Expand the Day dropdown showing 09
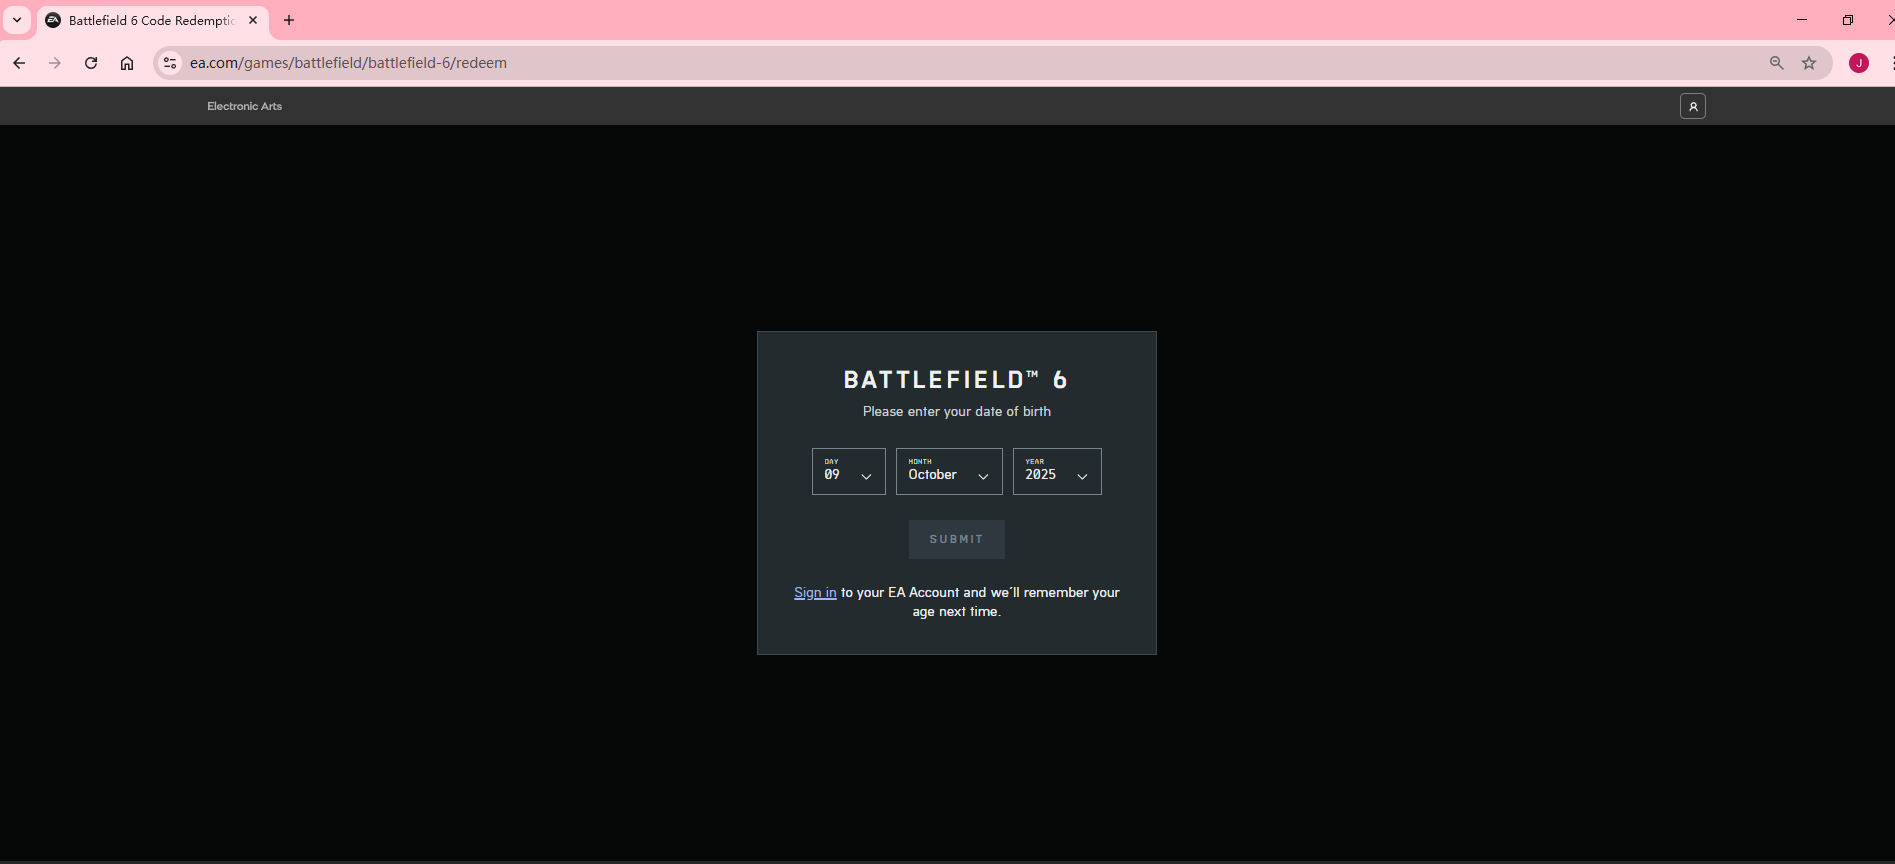 pos(848,472)
